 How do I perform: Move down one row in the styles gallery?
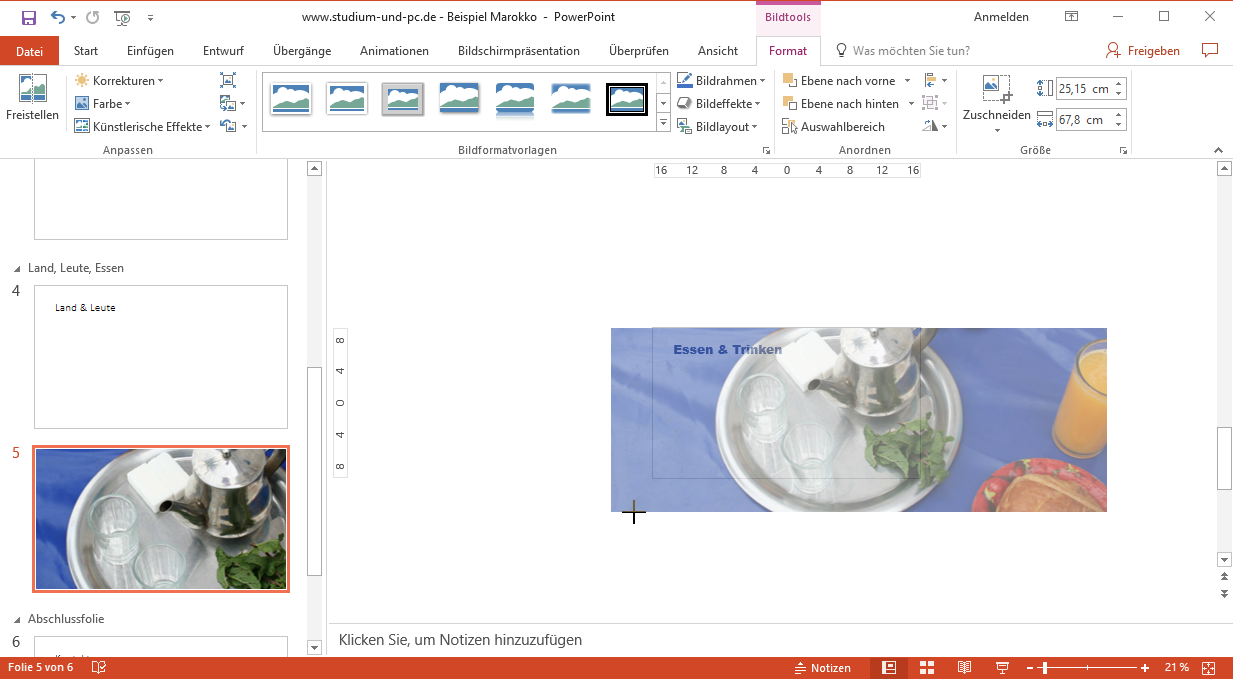[x=663, y=104]
